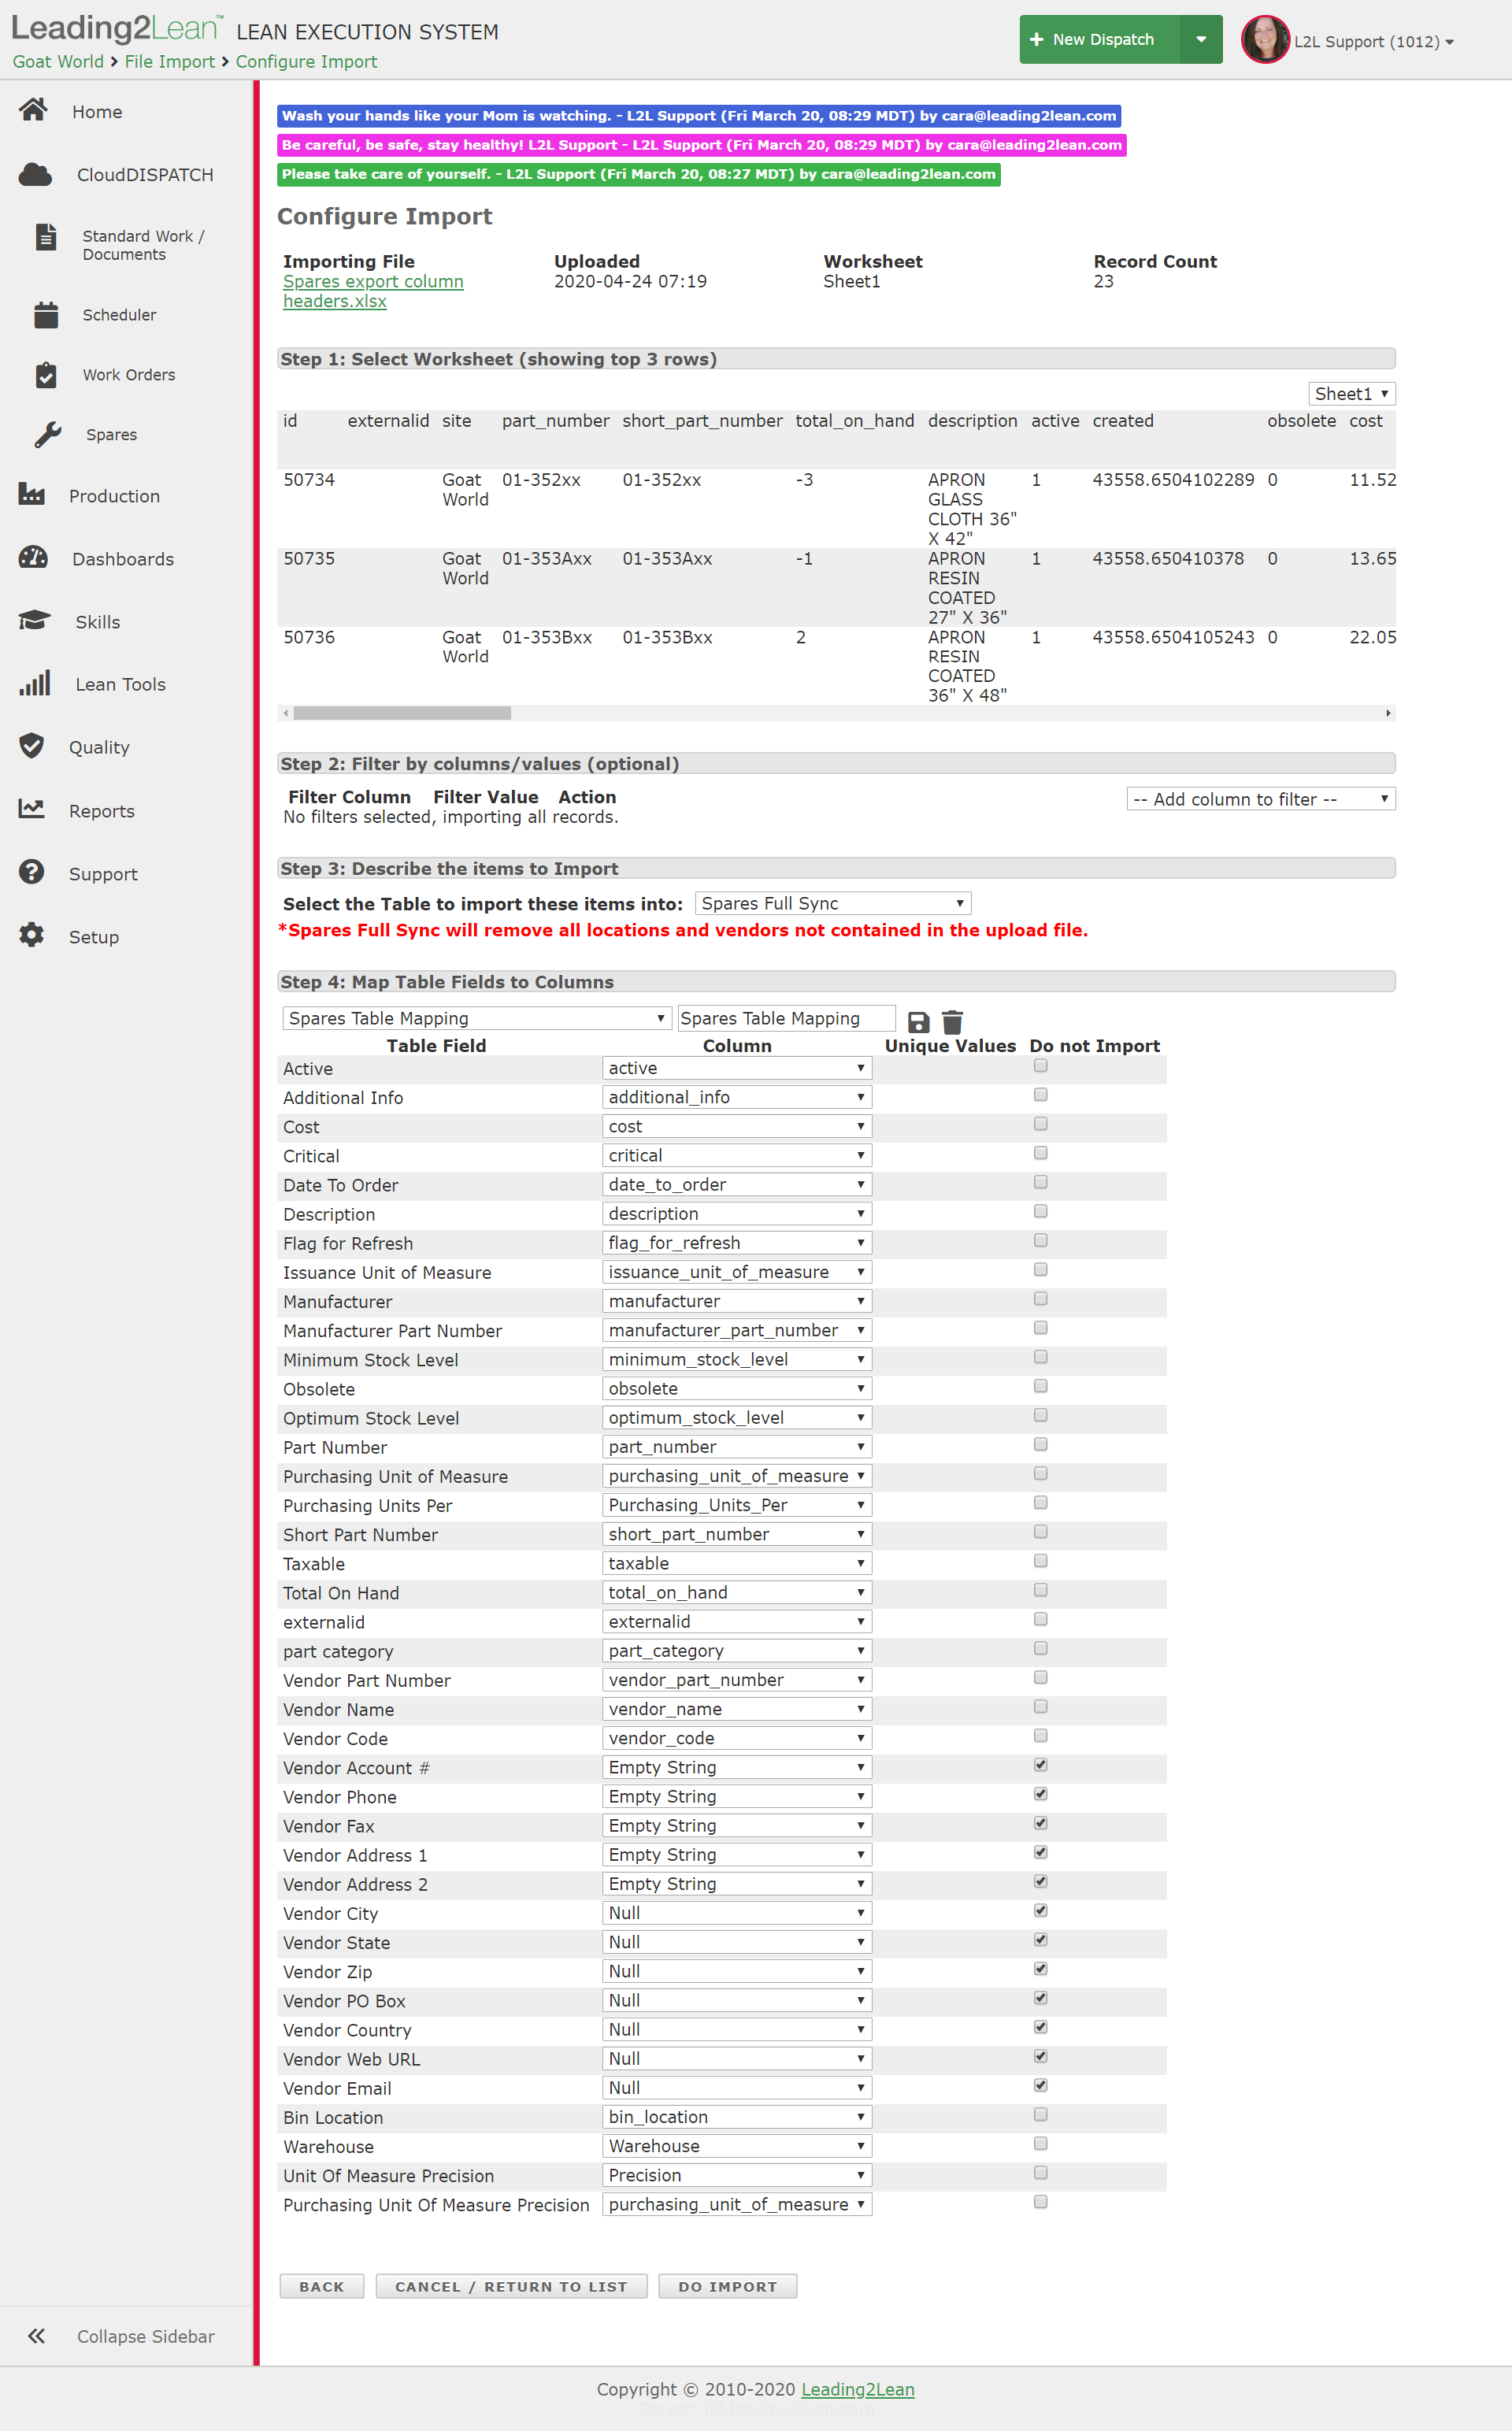The height and width of the screenshot is (2431, 1512).
Task: Open the Sheet1 worksheet dropdown
Action: tap(1351, 394)
